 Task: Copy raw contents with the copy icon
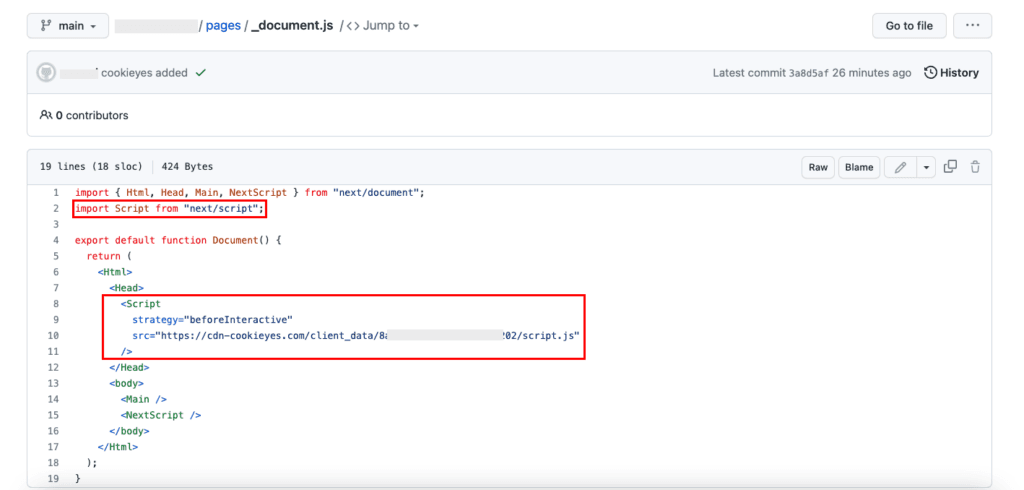(x=951, y=167)
